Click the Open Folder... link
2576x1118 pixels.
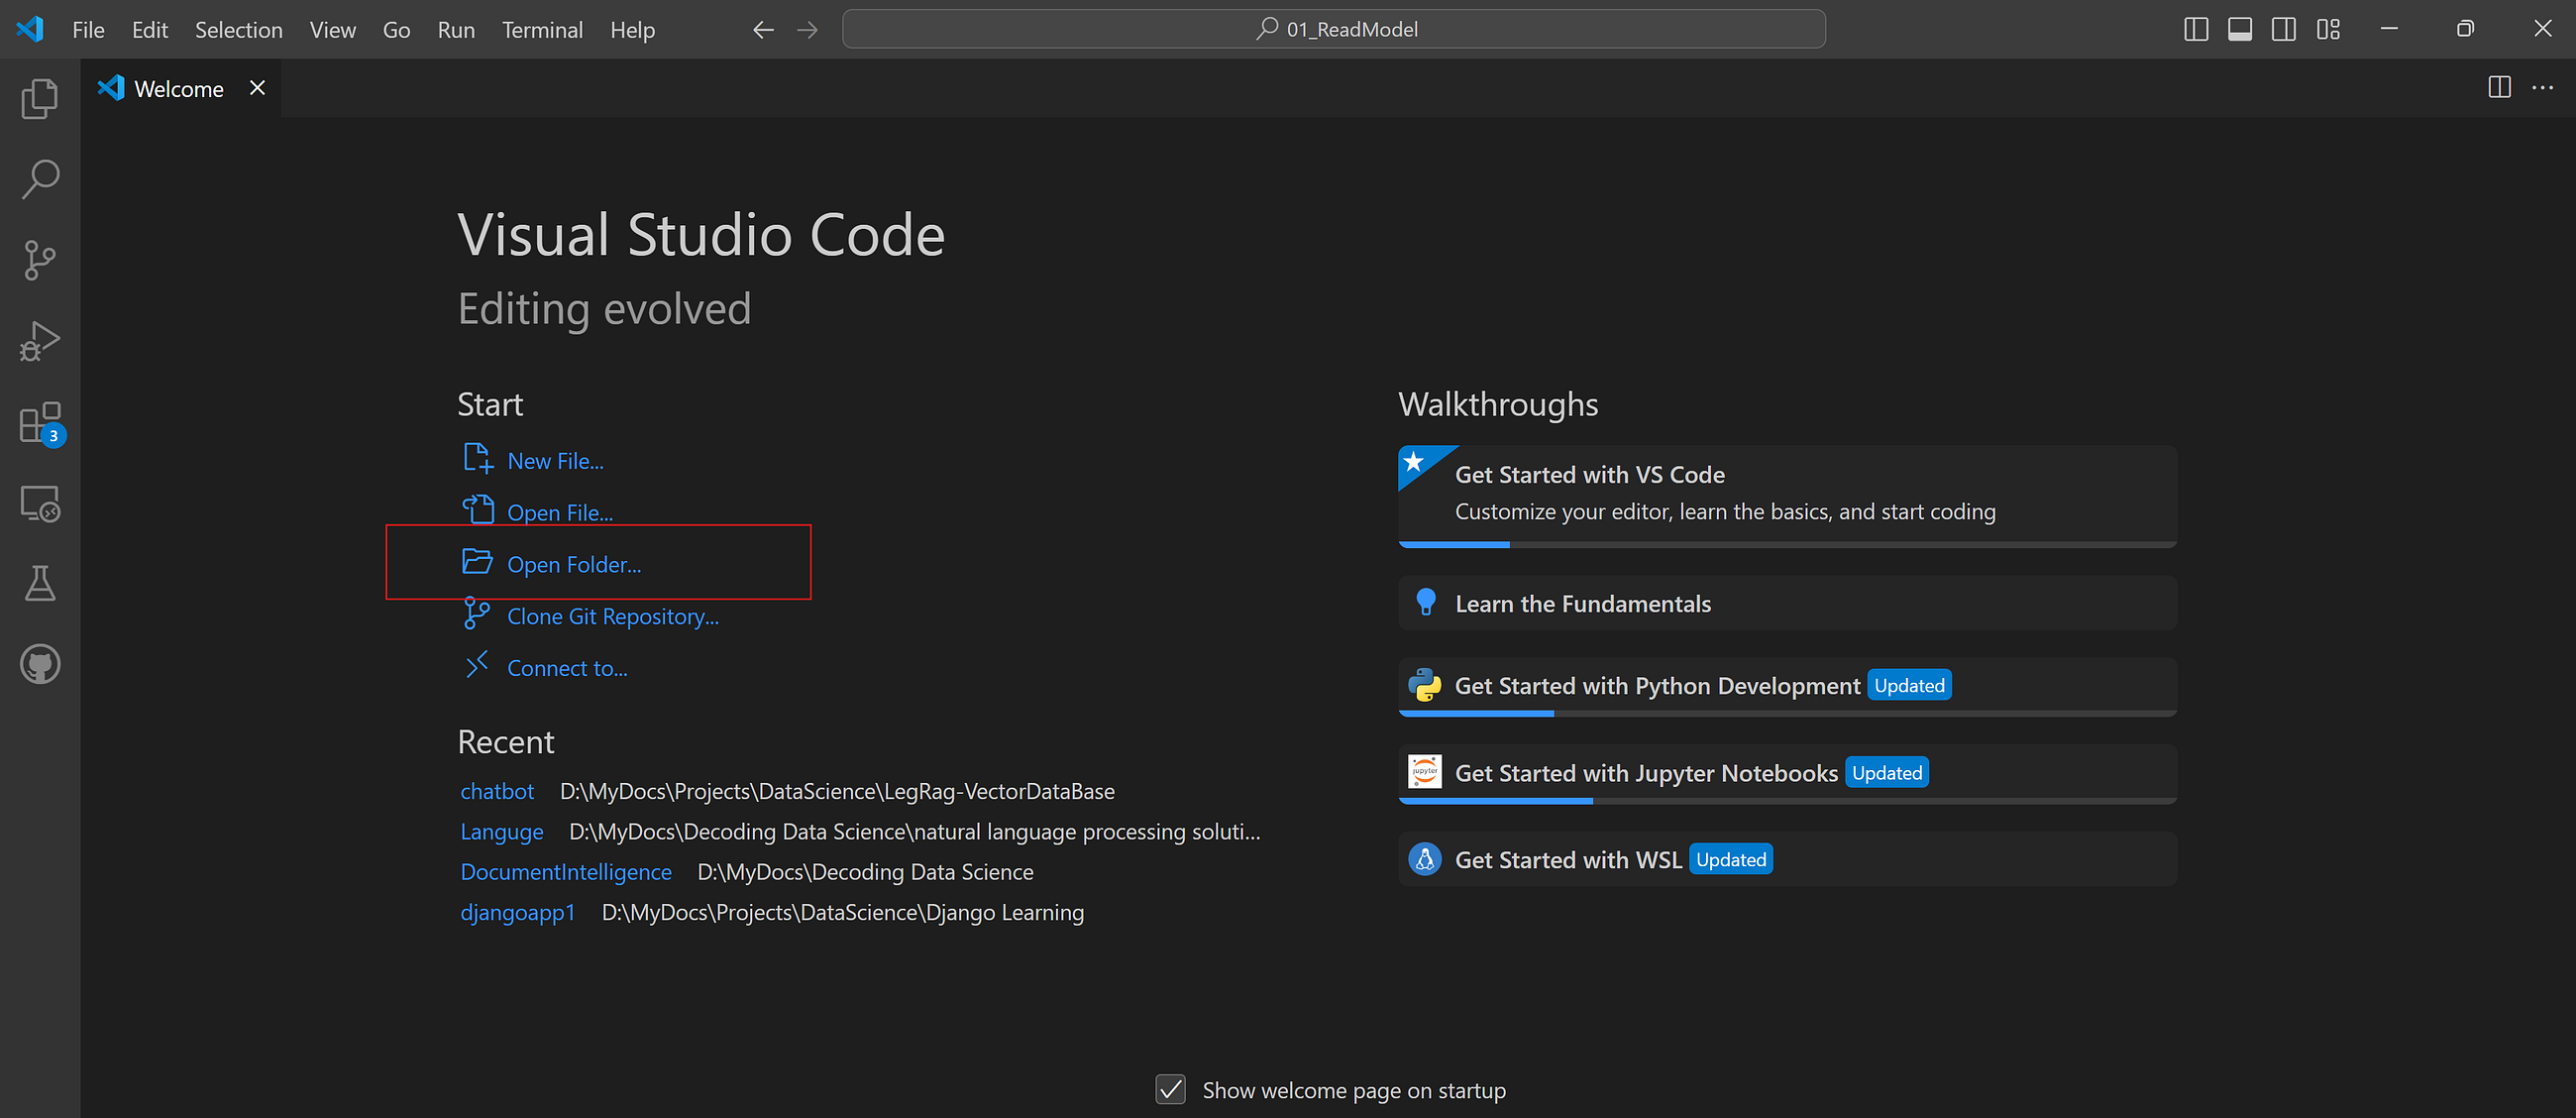(x=574, y=565)
